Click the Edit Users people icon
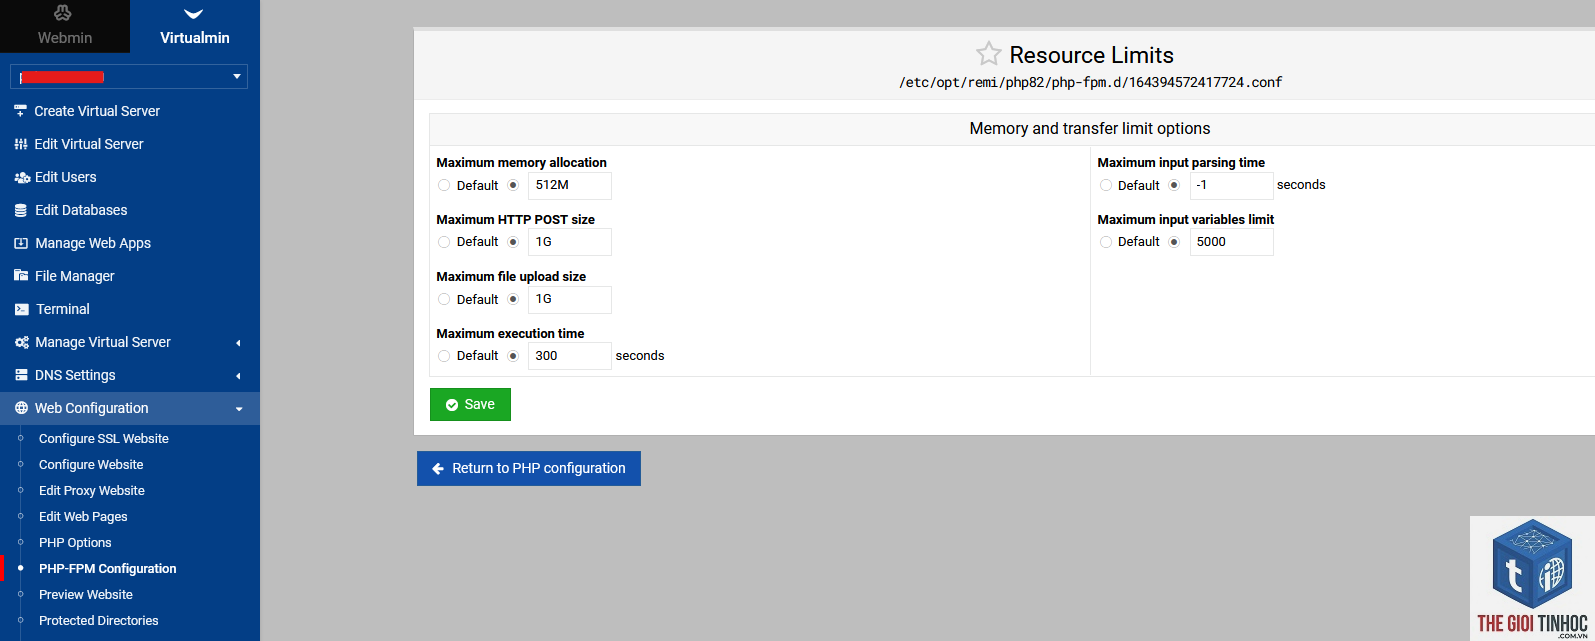This screenshot has height=641, width=1595. [x=21, y=177]
